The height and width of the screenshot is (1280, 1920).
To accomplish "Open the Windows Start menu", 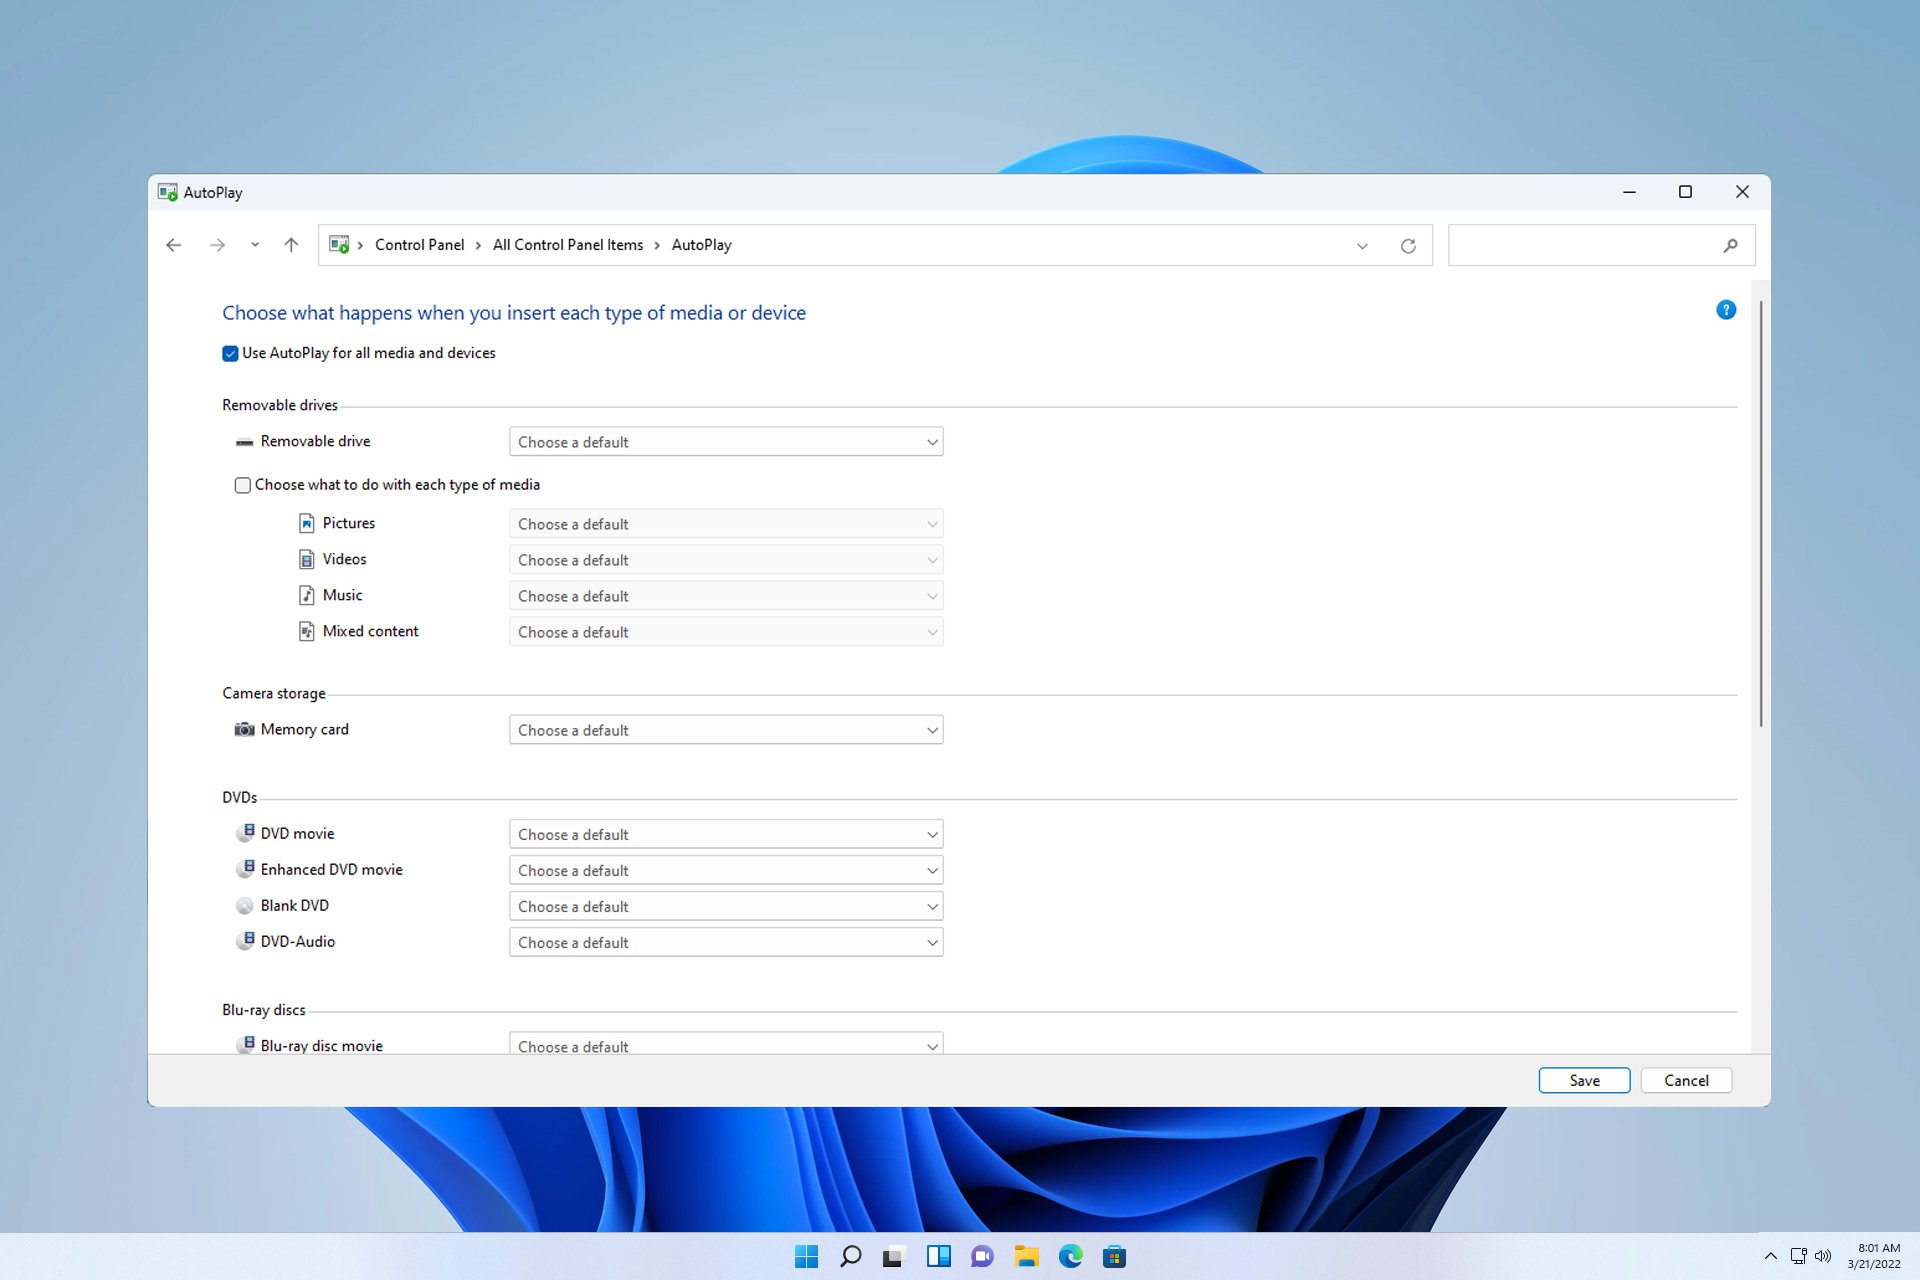I will tap(806, 1257).
